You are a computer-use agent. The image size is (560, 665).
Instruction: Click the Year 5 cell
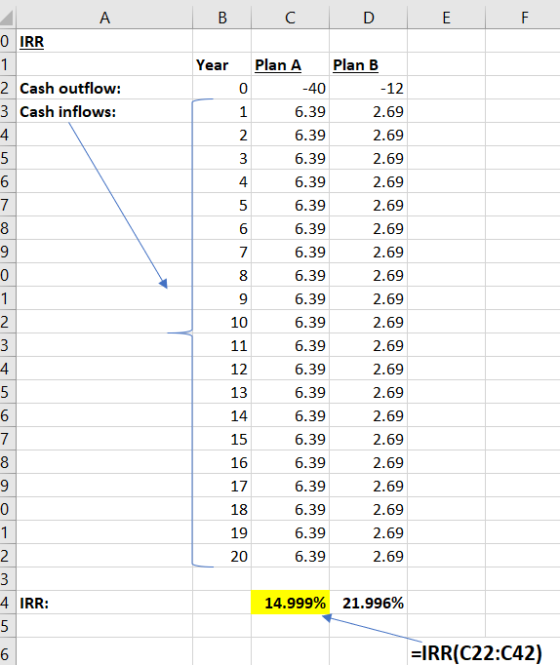tap(222, 205)
